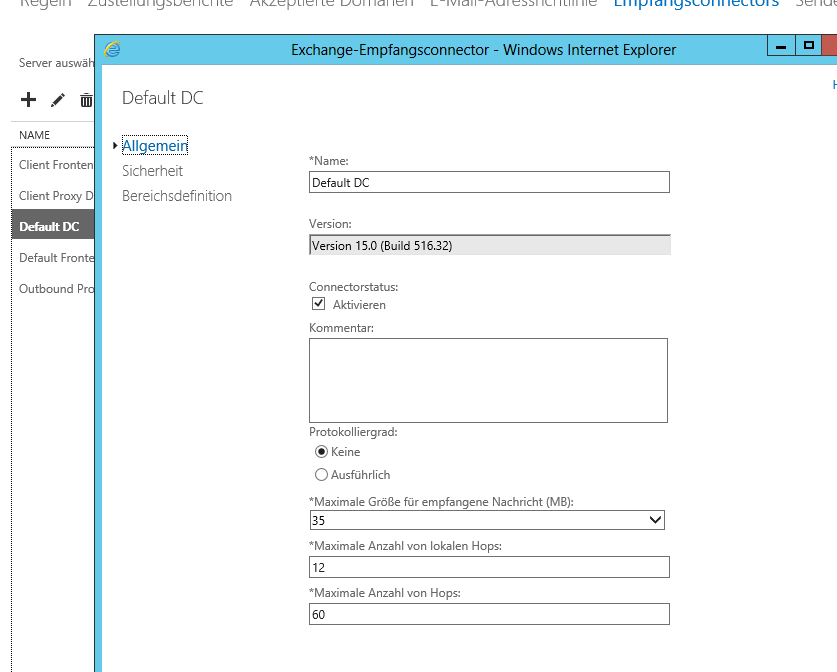837x672 pixels.
Task: Open the E-Mail-Adressrichtlinie tab
Action: click(514, 4)
